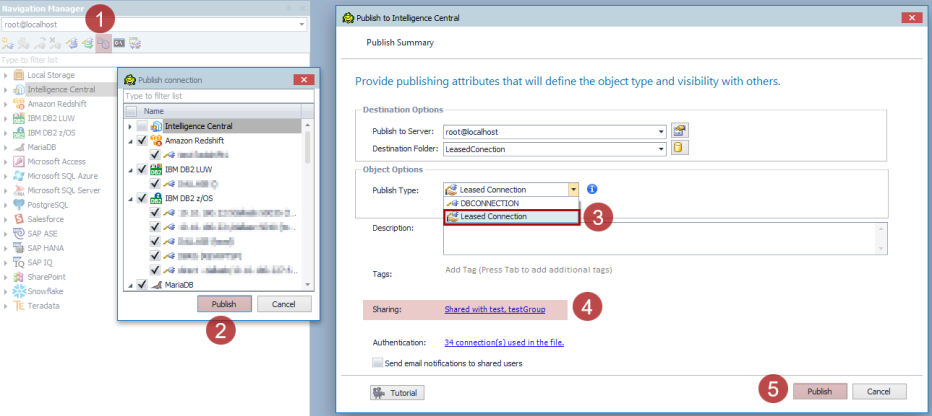
Task: Open the Publish Type dropdown arrow
Action: 574,190
